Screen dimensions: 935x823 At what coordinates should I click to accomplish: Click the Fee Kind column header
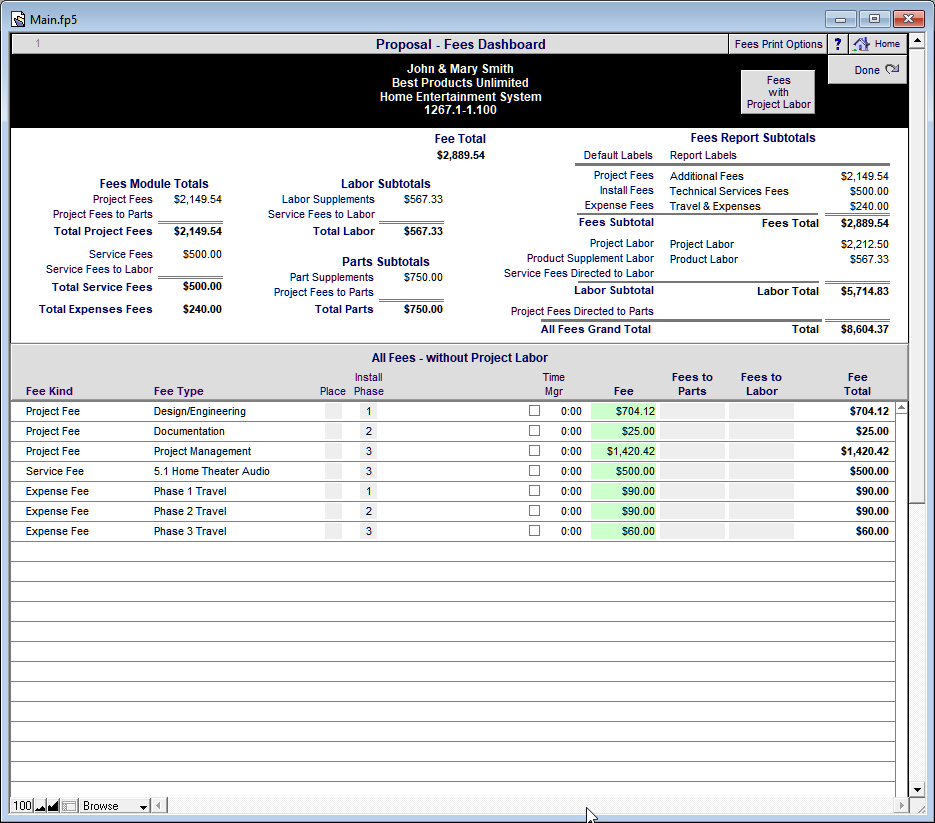49,391
